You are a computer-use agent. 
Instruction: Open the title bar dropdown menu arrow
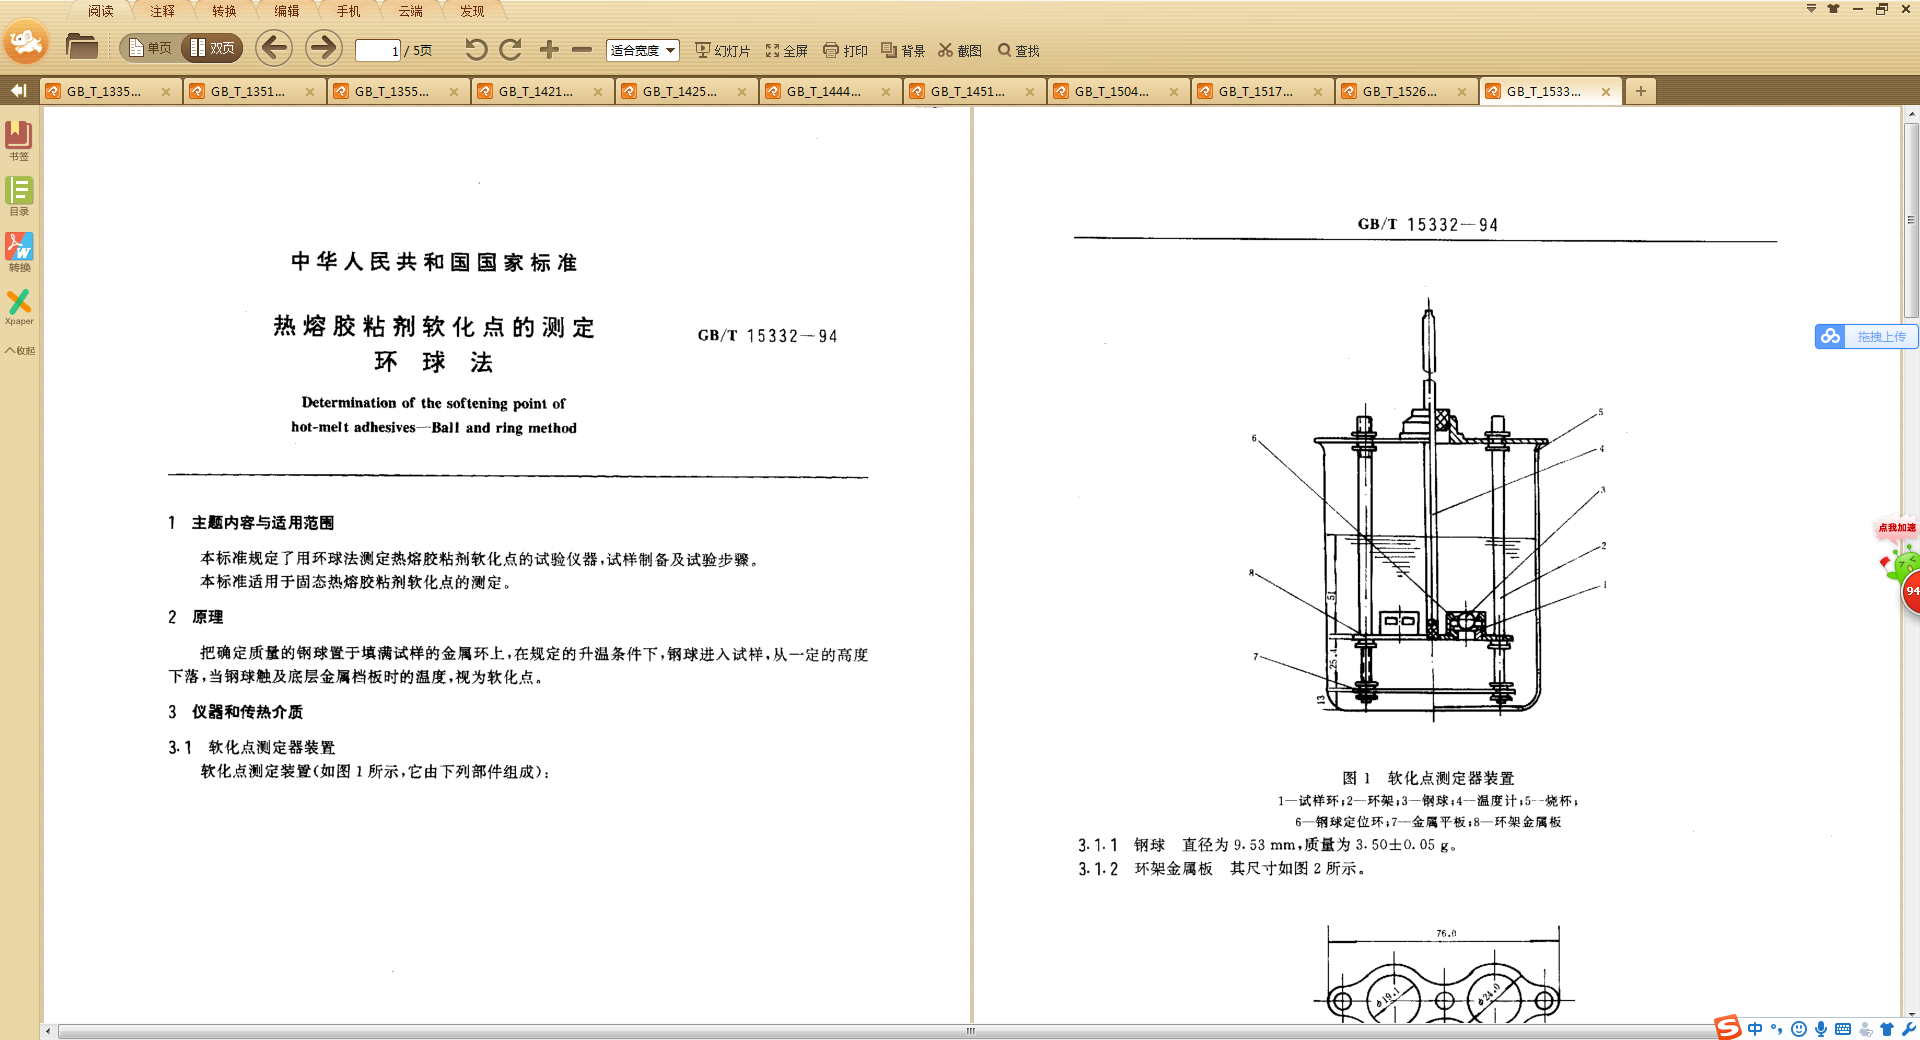click(x=1811, y=9)
